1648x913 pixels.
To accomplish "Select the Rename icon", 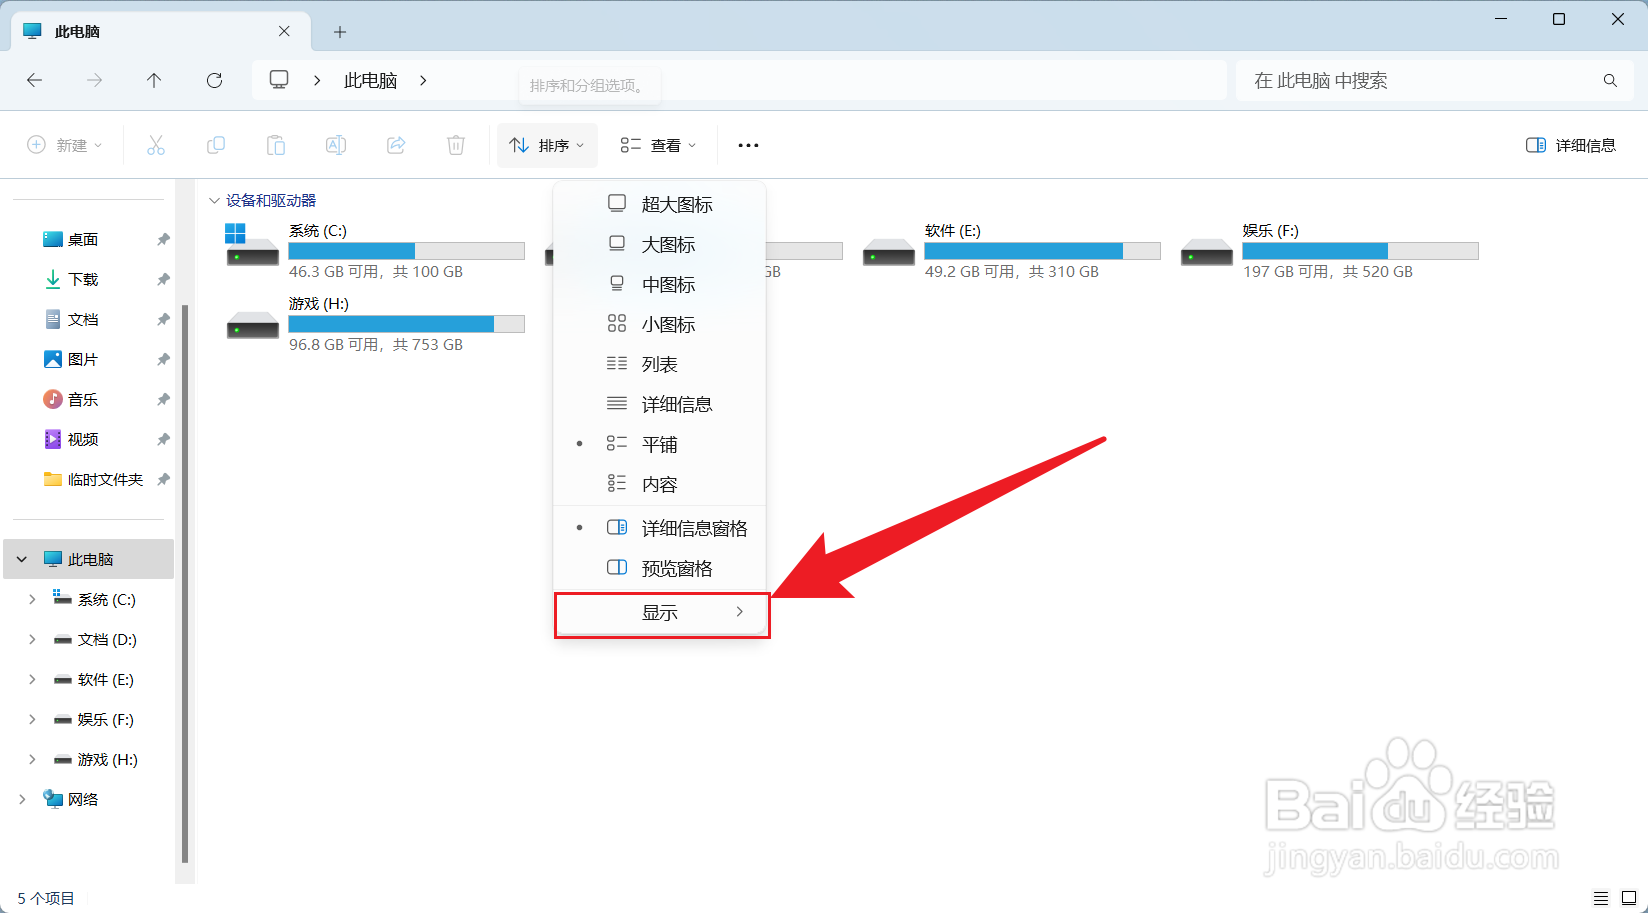I will pyautogui.click(x=336, y=145).
